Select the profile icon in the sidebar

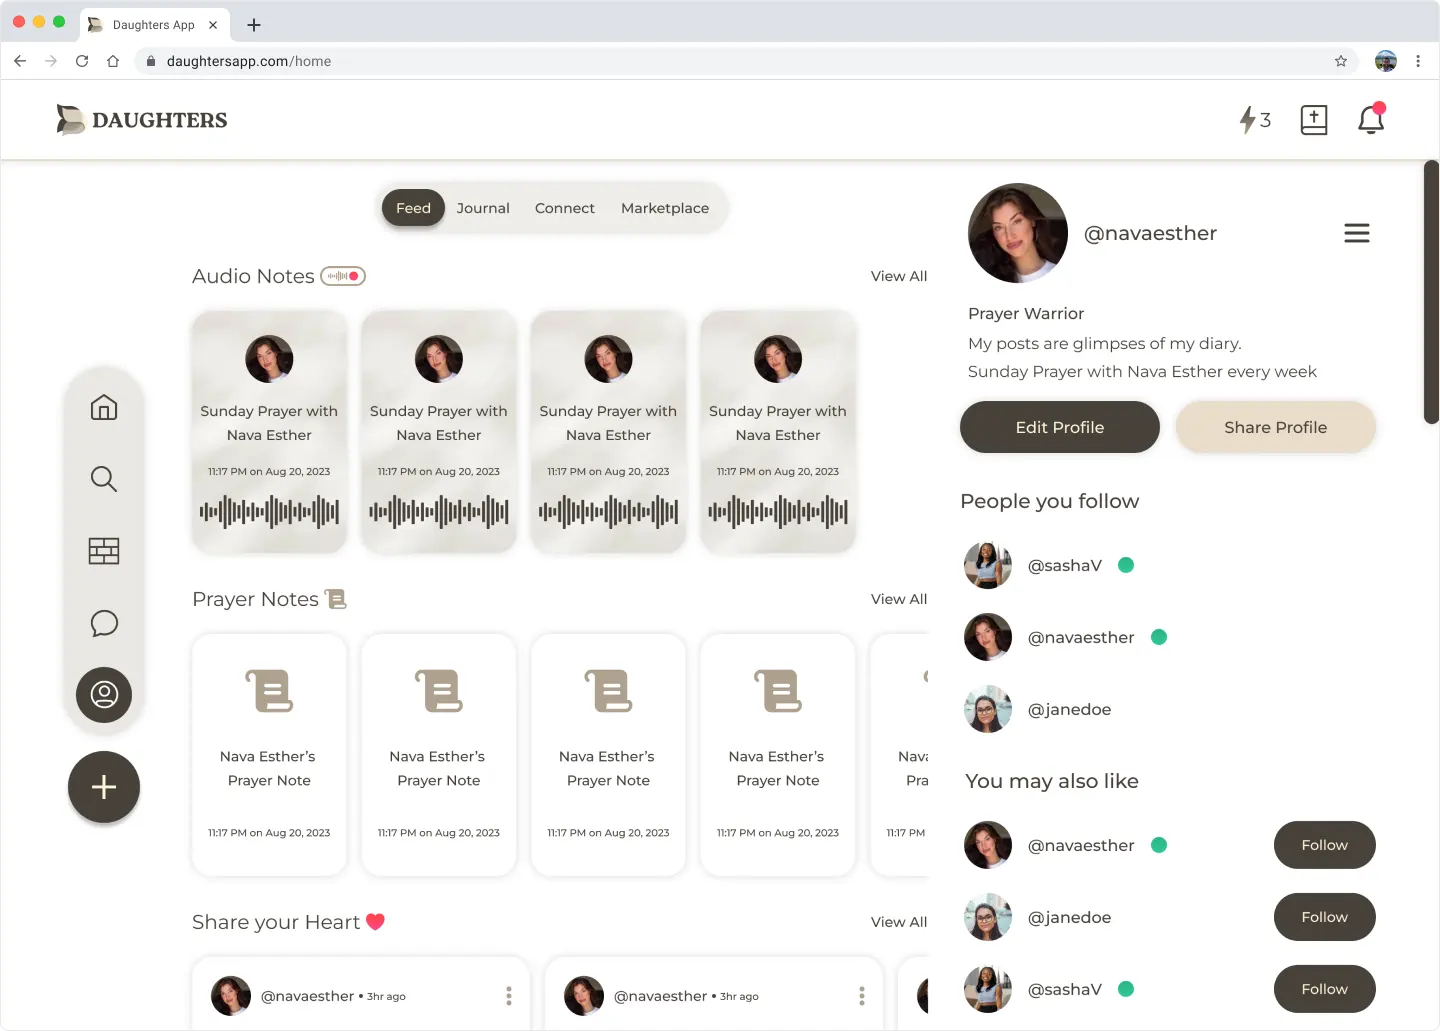(104, 695)
